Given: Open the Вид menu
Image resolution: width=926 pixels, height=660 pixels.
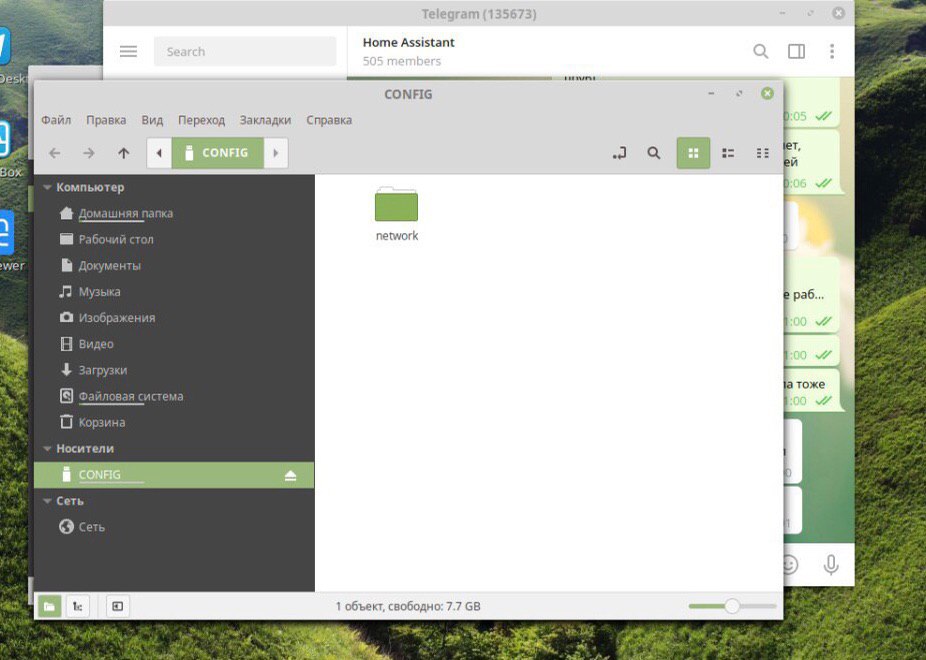Looking at the screenshot, I should coord(152,120).
